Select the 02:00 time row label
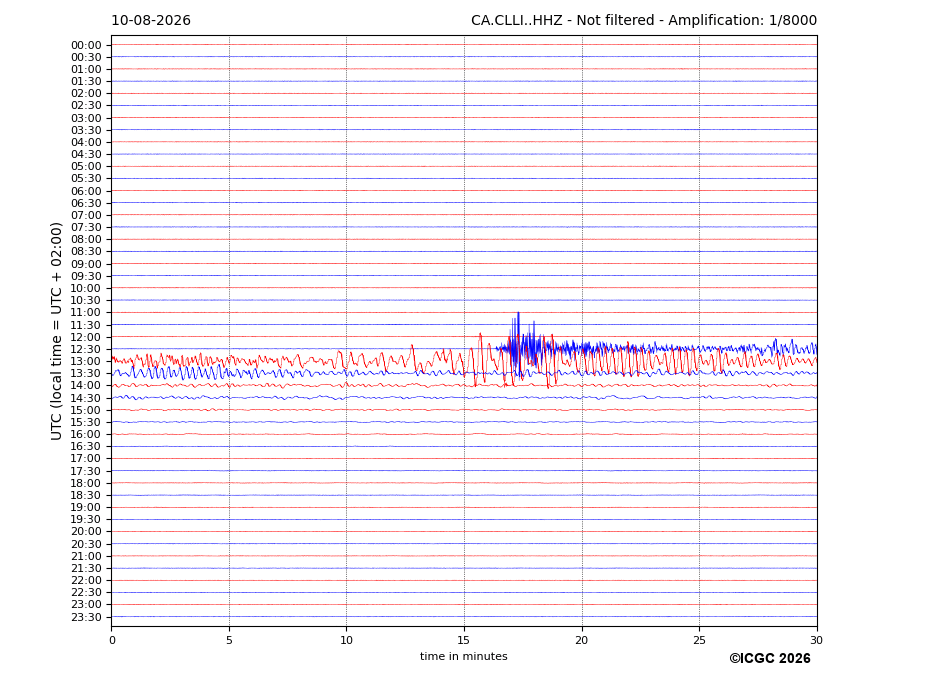This screenshot has height=696, width=927. 86,93
